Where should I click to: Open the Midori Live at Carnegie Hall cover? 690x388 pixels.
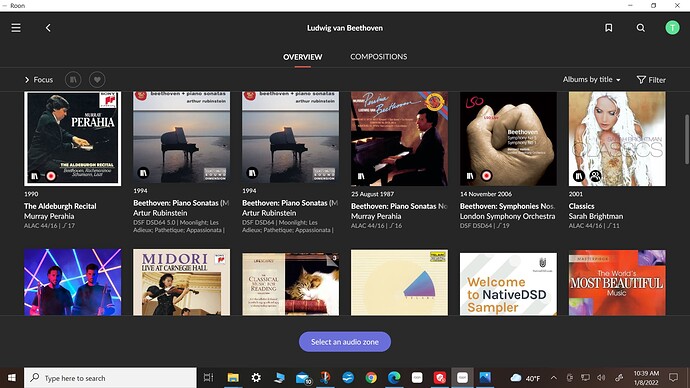[x=181, y=282]
